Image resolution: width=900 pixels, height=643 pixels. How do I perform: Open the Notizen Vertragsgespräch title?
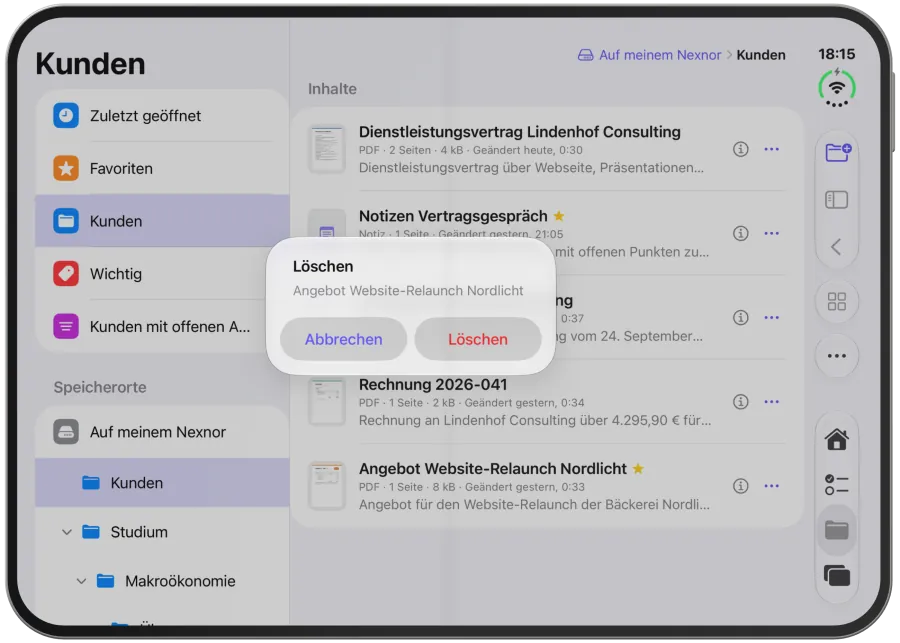click(453, 216)
